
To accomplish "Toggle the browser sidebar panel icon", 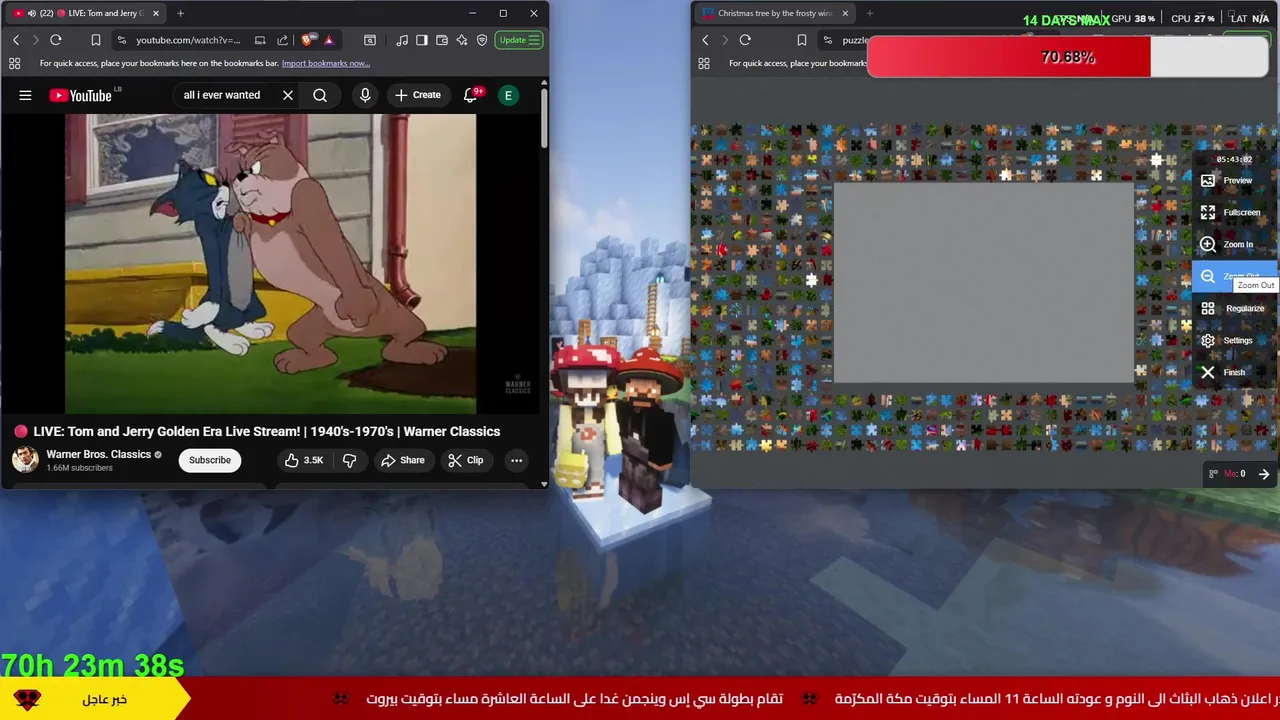I will pyautogui.click(x=422, y=40).
